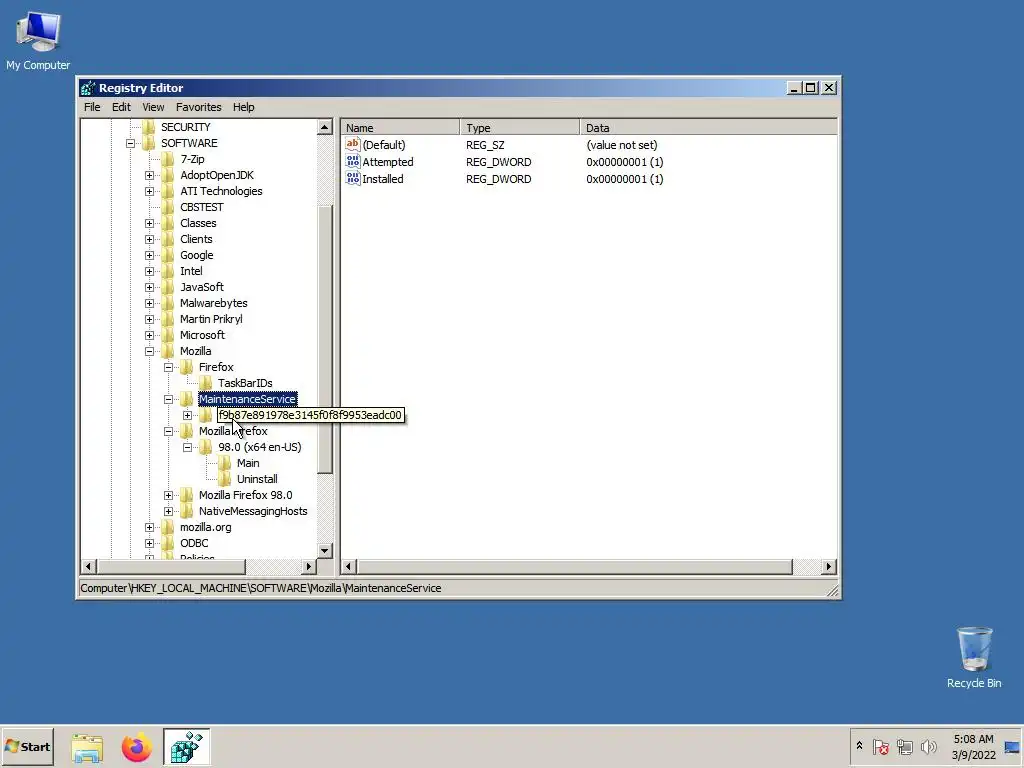Click the tree pane scroll-right arrow

pyautogui.click(x=310, y=566)
